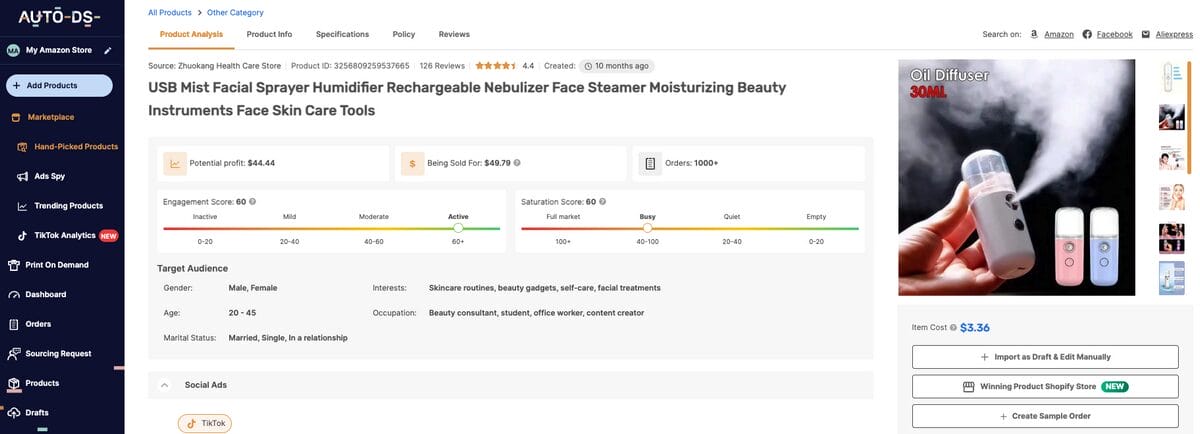The width and height of the screenshot is (1200, 434).
Task: Click Engagement Score info icon
Action: [252, 201]
